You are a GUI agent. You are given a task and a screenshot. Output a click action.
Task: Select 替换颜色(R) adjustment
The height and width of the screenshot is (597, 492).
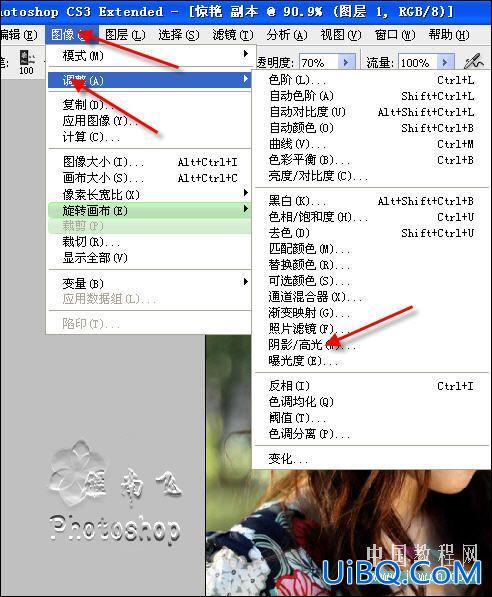[372, 265]
